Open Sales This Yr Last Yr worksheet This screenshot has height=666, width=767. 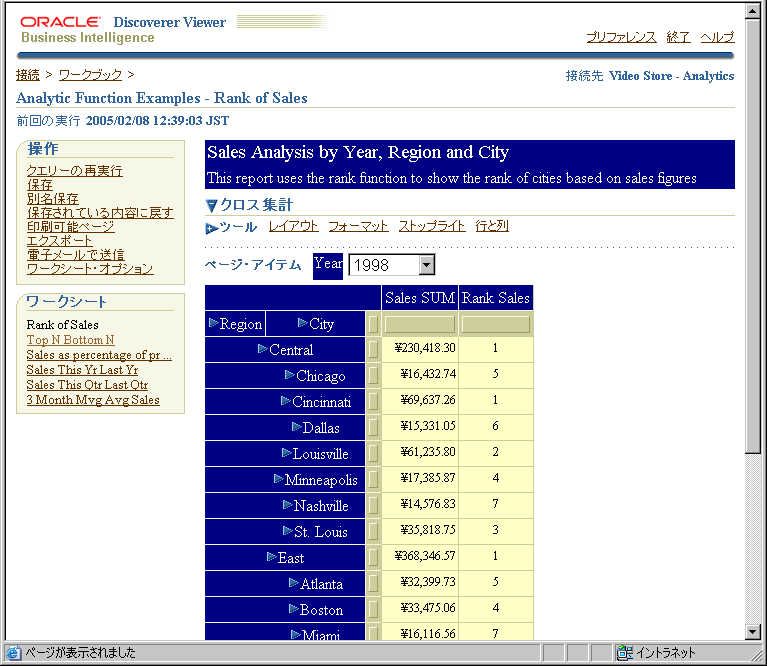[x=82, y=370]
